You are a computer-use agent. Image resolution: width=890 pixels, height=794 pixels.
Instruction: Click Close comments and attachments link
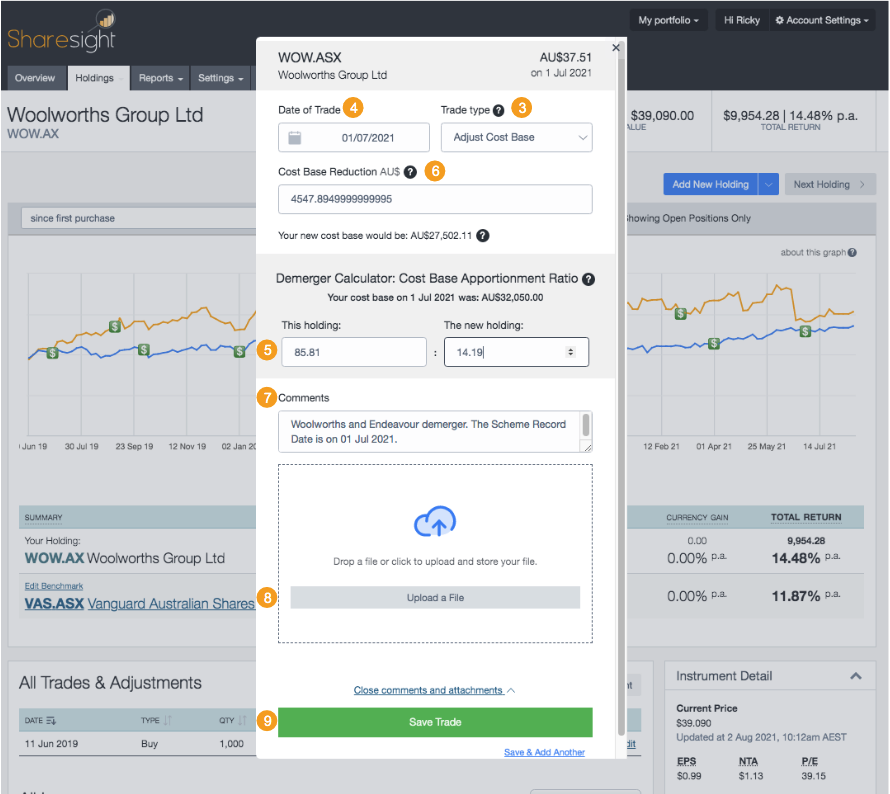[434, 690]
